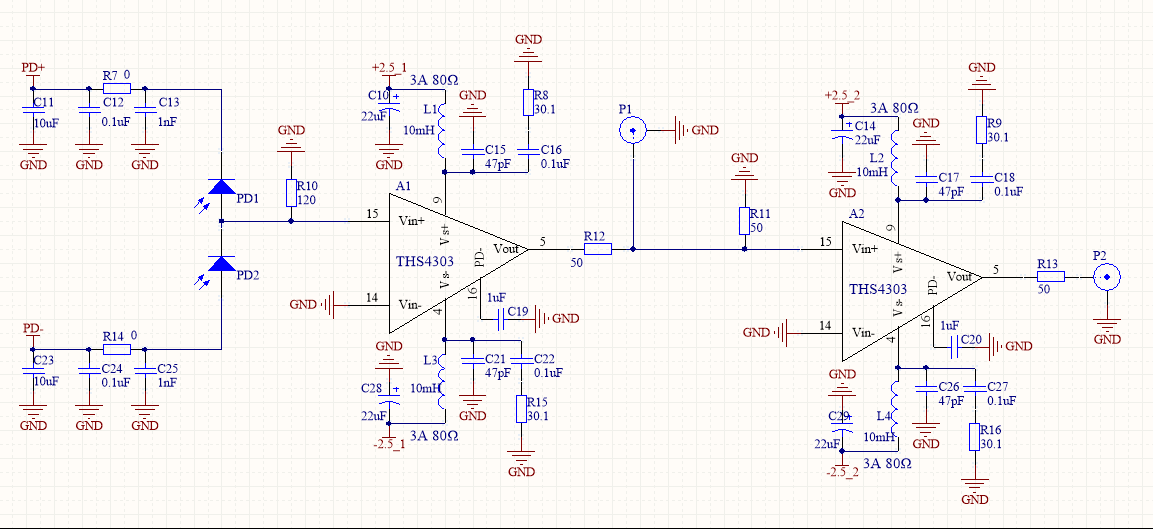Select capacitor C16 symbol

click(528, 152)
